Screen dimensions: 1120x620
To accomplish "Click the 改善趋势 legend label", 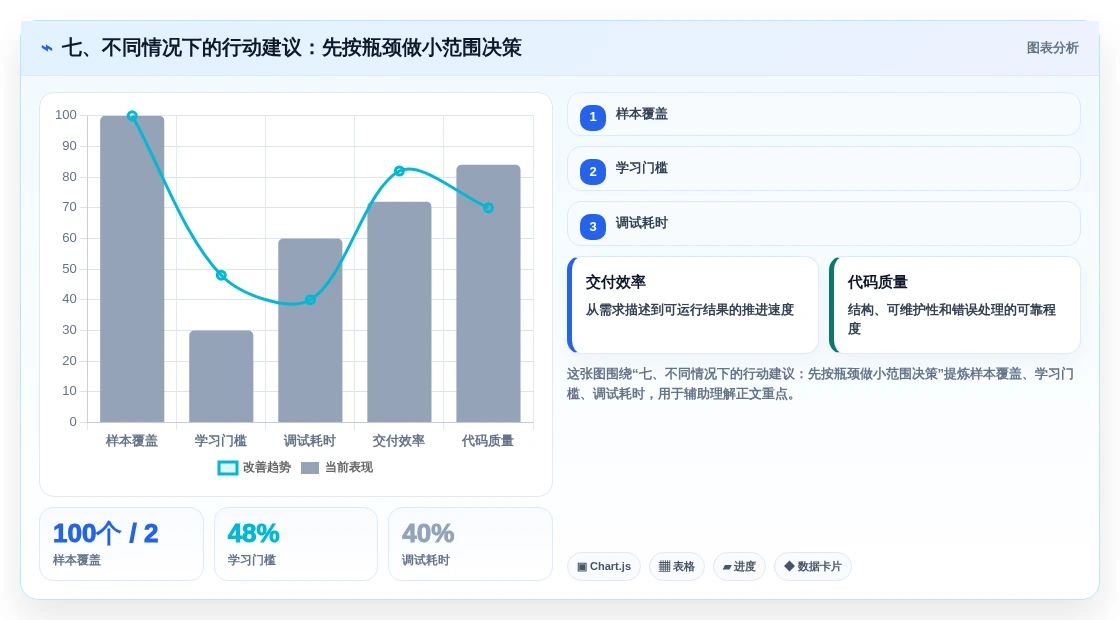I will (267, 467).
